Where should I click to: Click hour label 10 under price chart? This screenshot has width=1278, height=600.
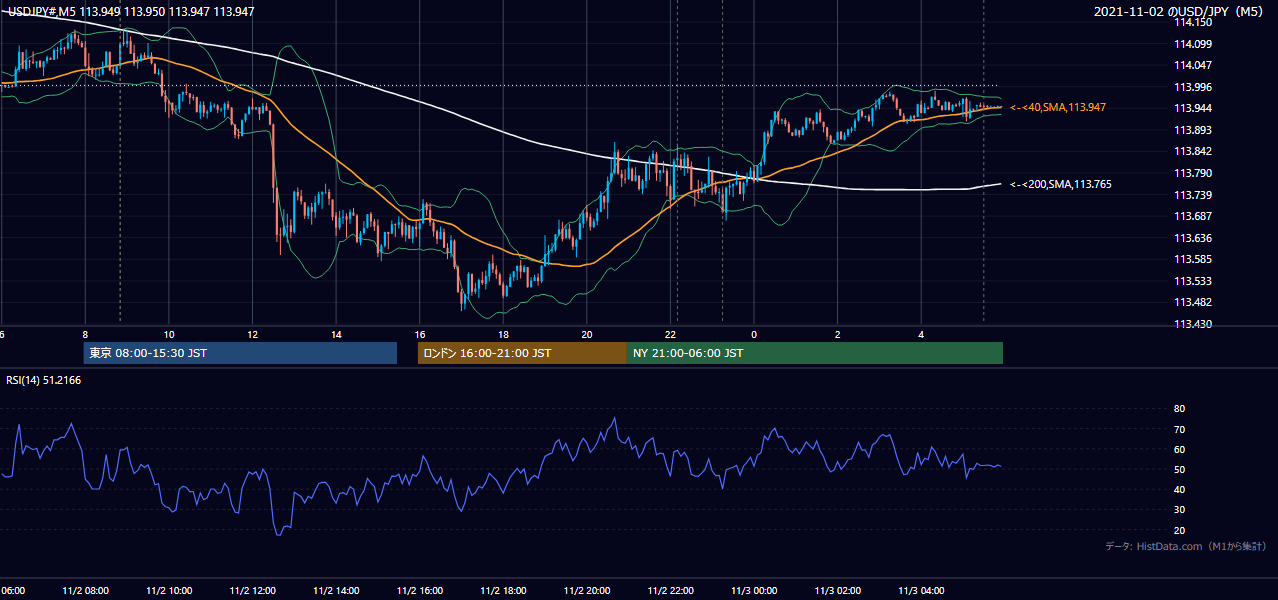point(169,335)
